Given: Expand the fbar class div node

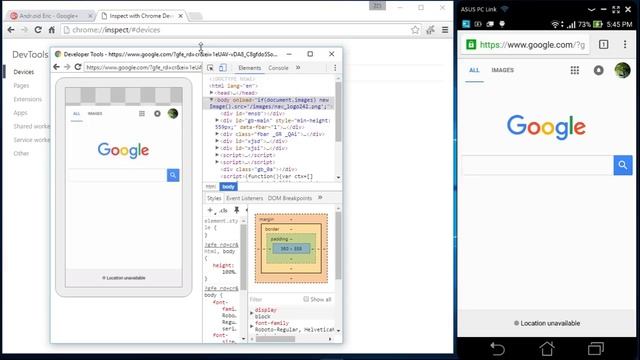Looking at the screenshot, I should [x=217, y=134].
